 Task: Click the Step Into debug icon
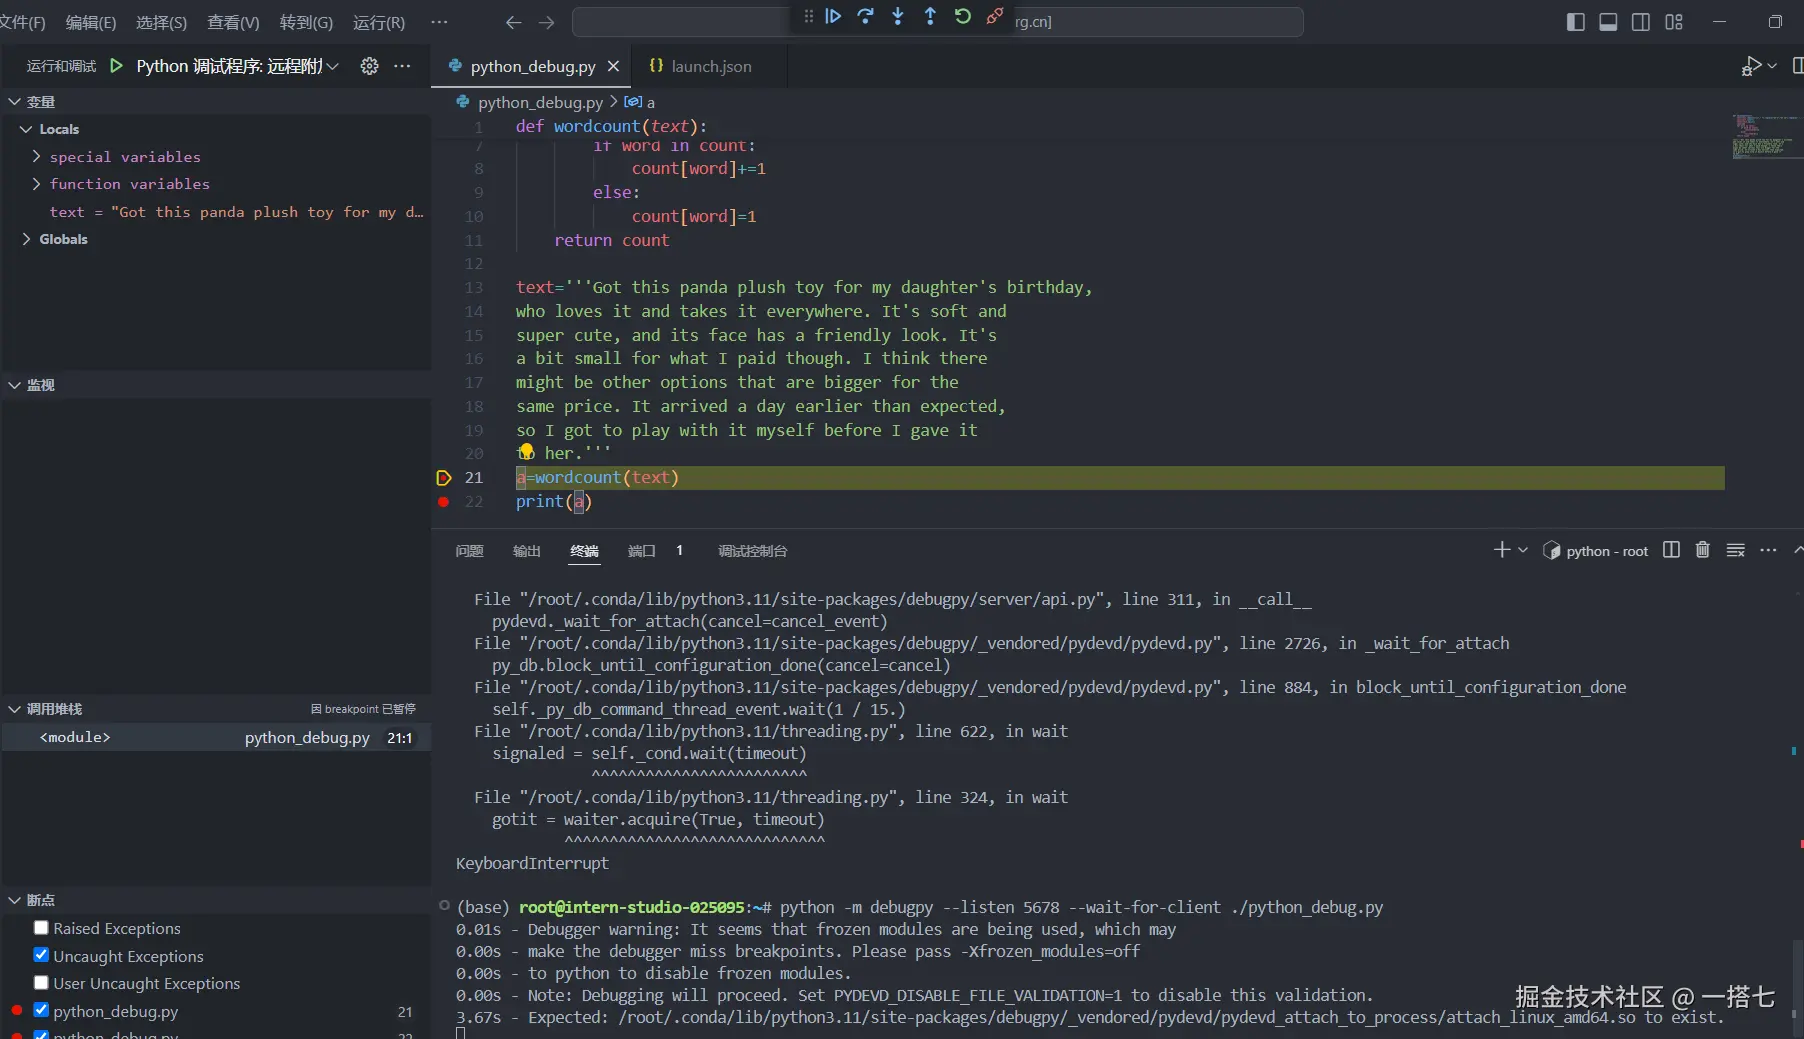coord(898,17)
